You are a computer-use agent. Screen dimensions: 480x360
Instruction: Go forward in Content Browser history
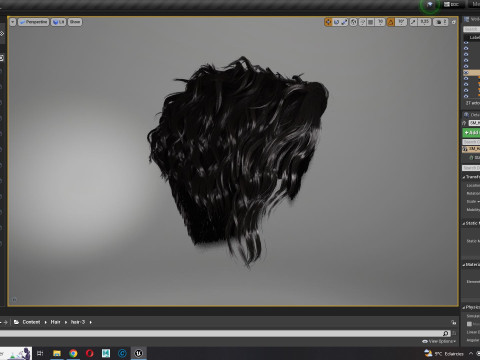[x=5, y=322]
